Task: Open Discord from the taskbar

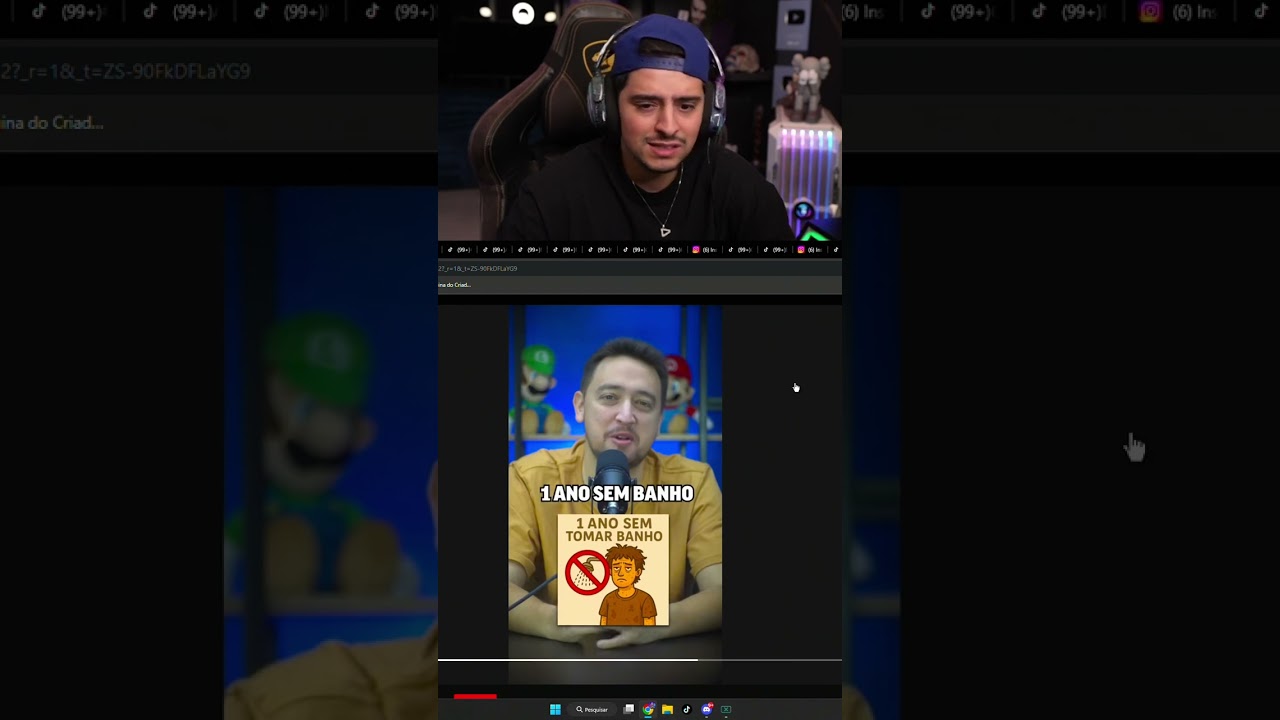Action: (707, 709)
